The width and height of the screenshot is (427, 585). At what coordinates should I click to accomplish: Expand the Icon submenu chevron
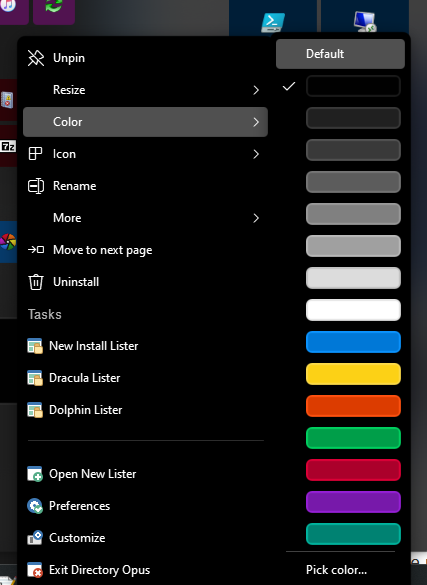[x=256, y=154]
